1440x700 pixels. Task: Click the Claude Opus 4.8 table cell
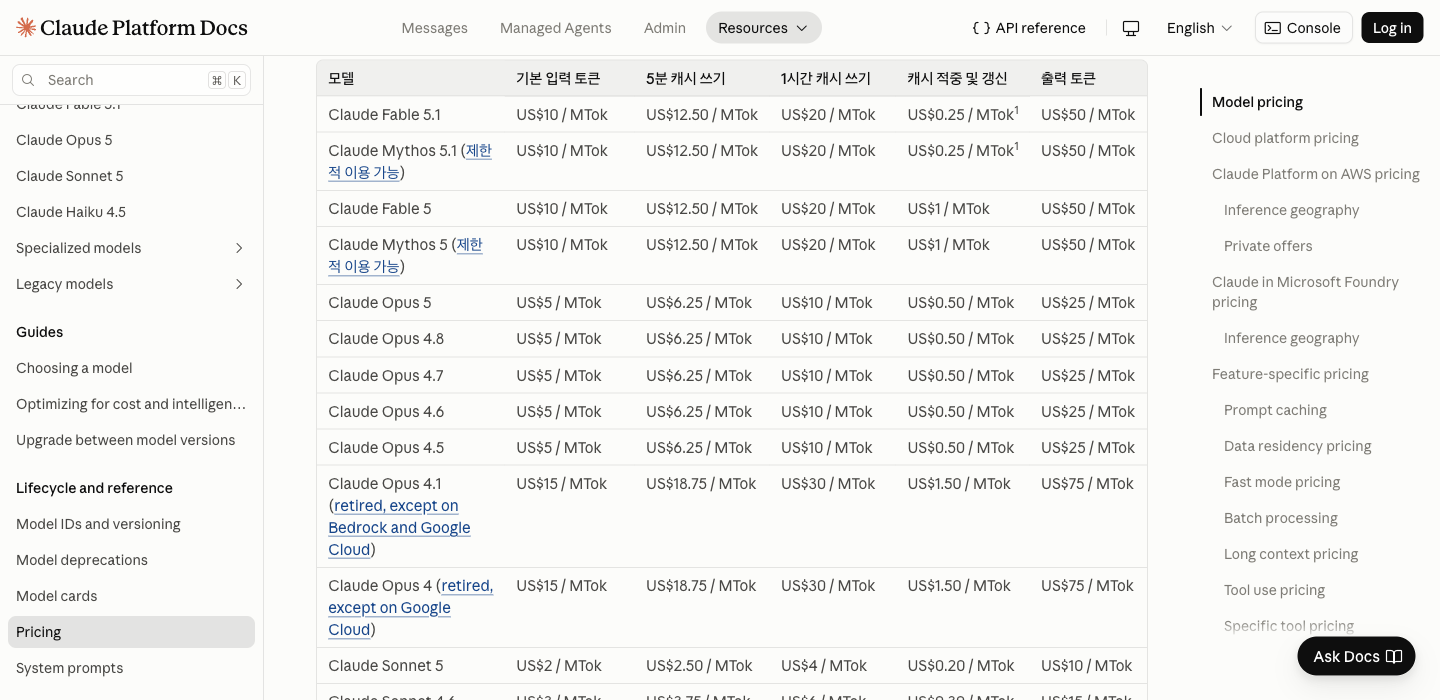point(386,339)
